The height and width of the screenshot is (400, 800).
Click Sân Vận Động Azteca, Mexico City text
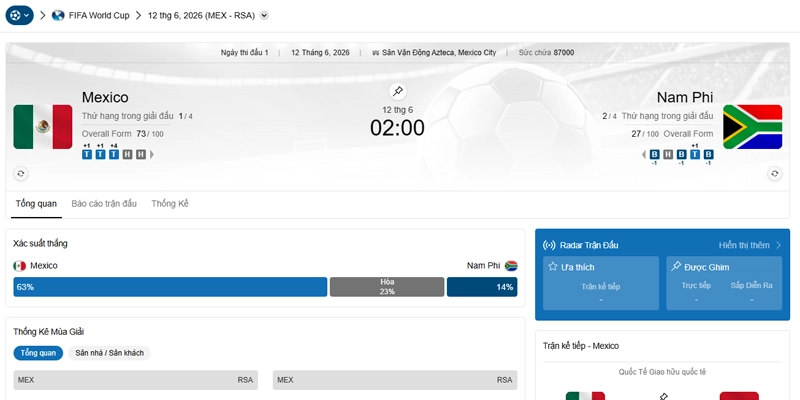point(439,53)
